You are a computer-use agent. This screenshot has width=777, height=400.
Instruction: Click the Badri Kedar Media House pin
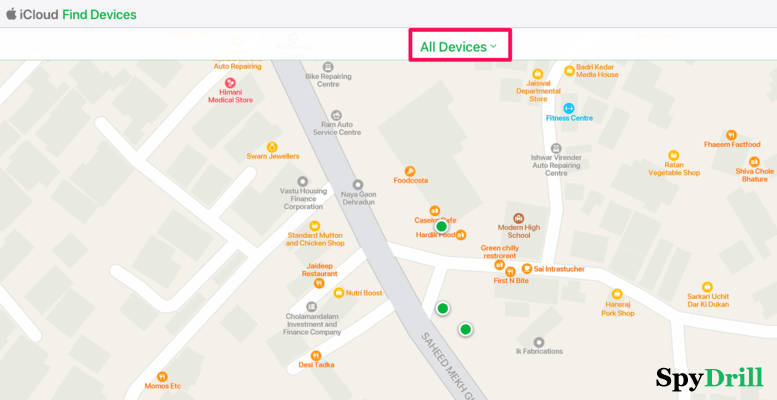(569, 71)
